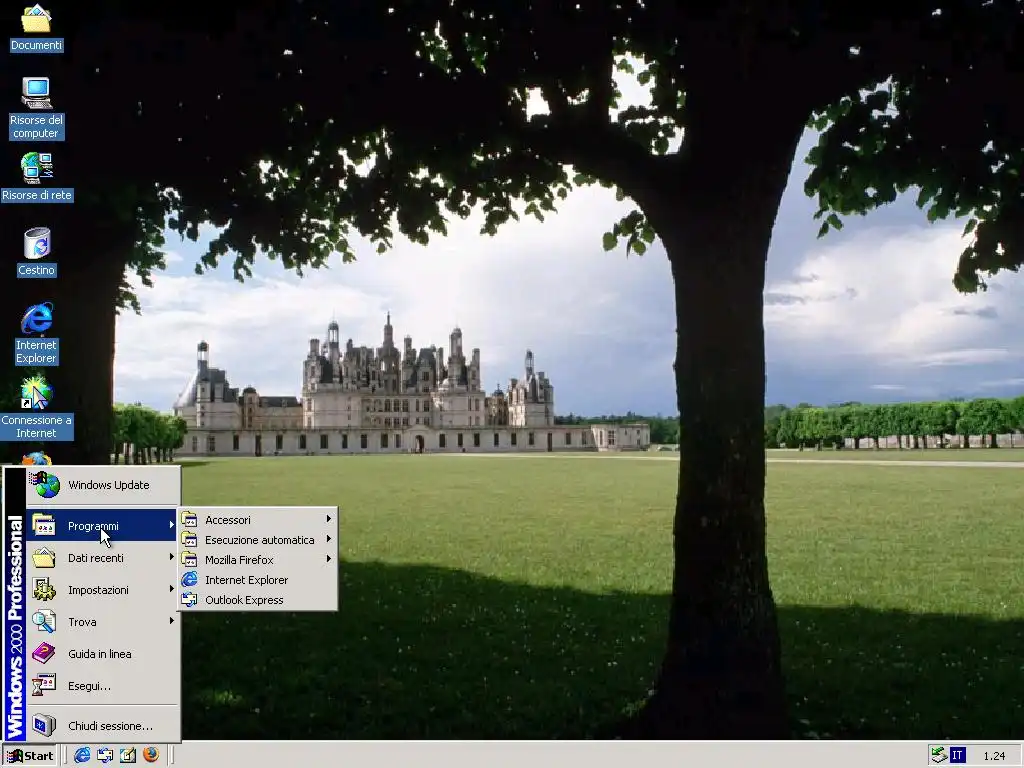Expand the Mozilla Firefox submenu arrow
1024x768 pixels.
tap(328, 559)
